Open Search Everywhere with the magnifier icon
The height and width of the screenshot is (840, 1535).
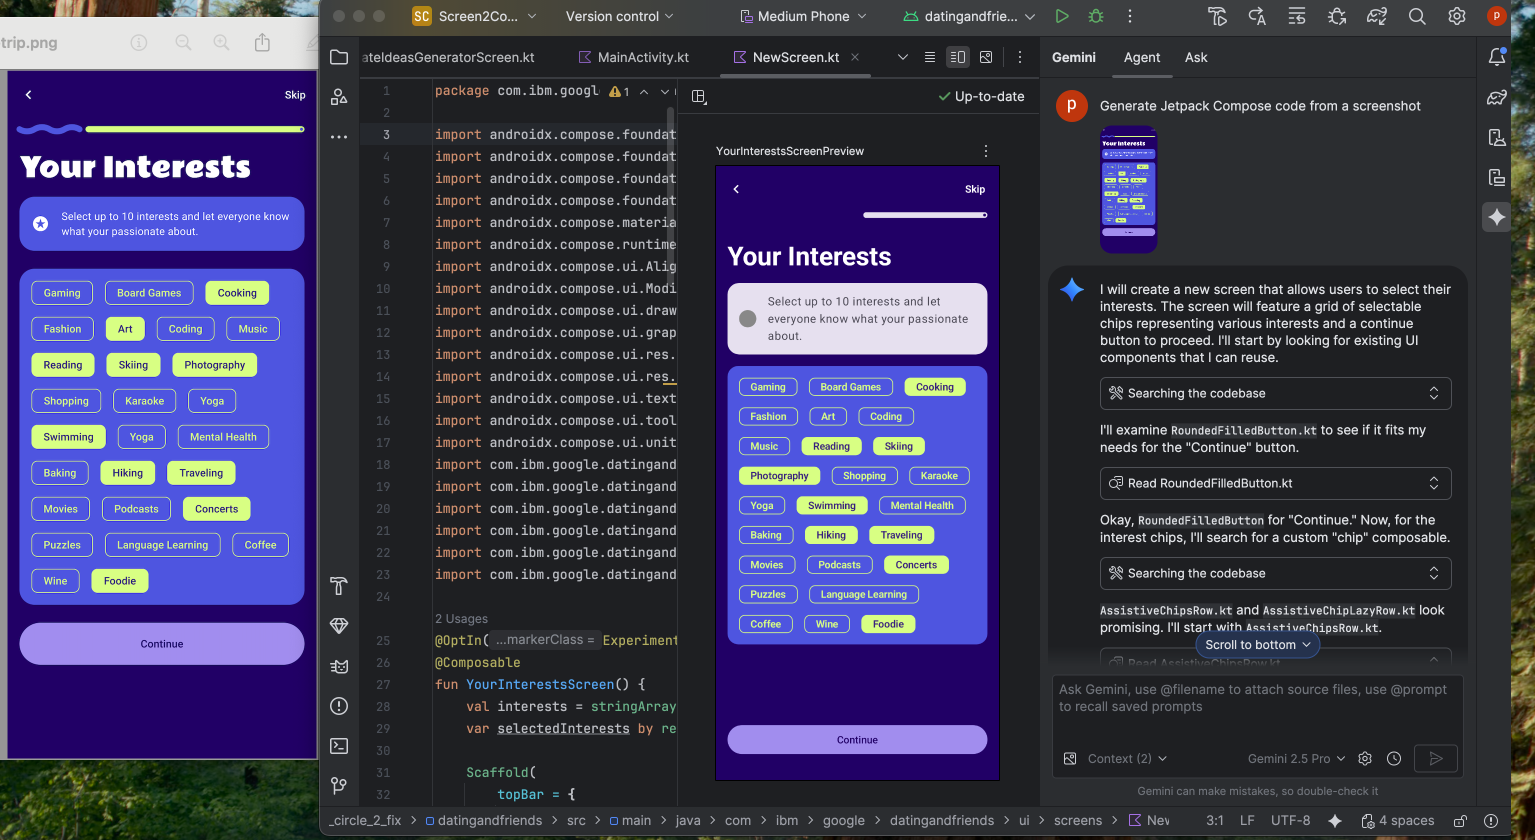pos(1417,16)
